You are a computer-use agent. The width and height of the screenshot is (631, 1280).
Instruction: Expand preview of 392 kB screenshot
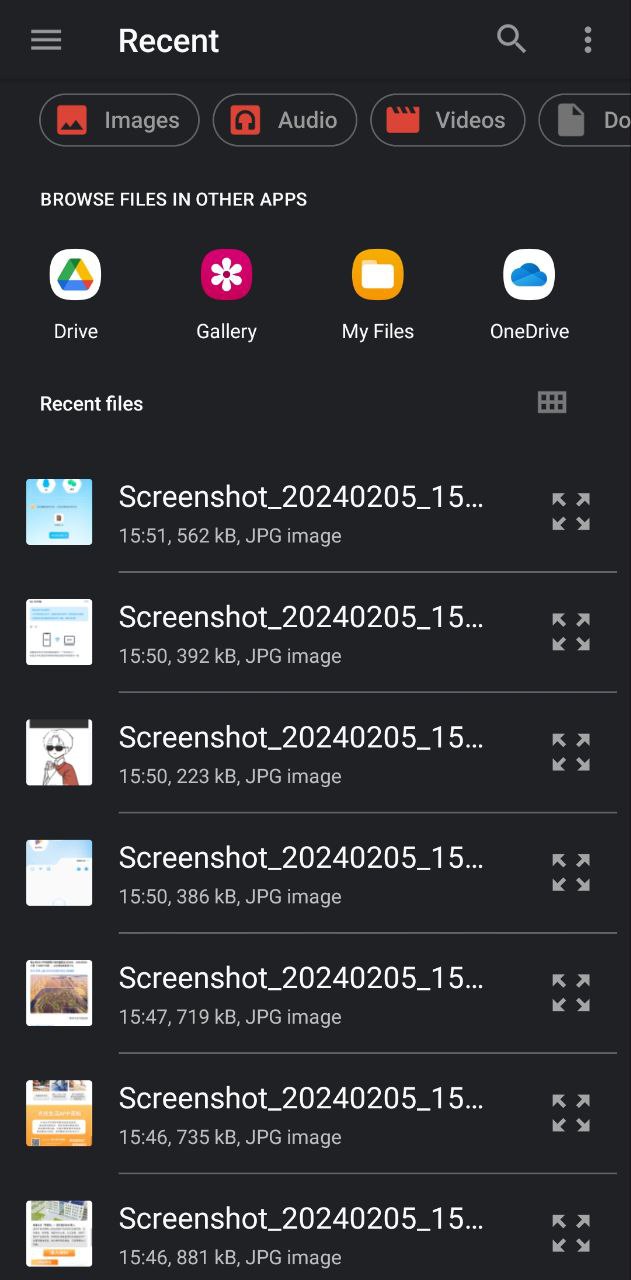tap(571, 632)
